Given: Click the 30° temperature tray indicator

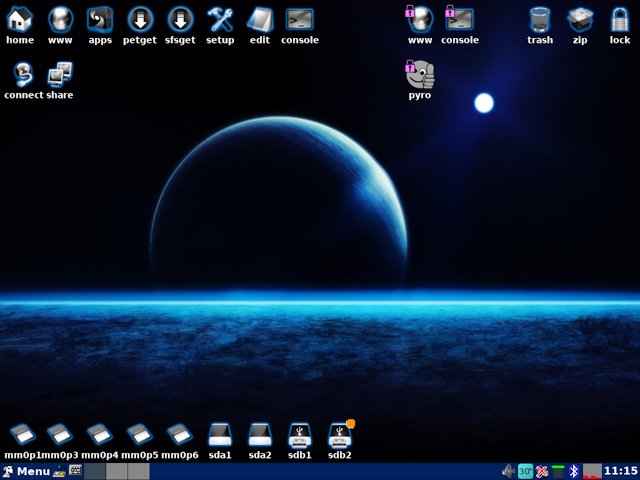Looking at the screenshot, I should coord(525,471).
